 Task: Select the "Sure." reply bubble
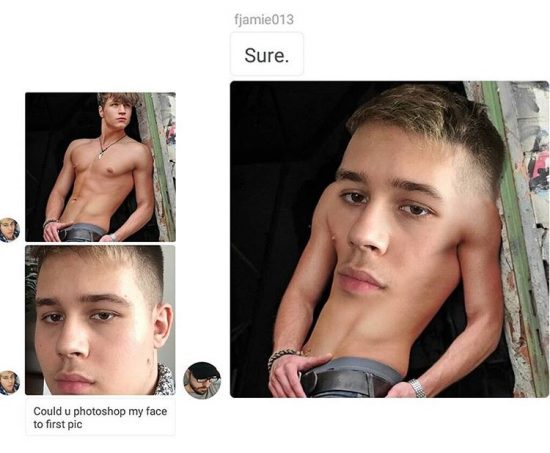click(267, 54)
